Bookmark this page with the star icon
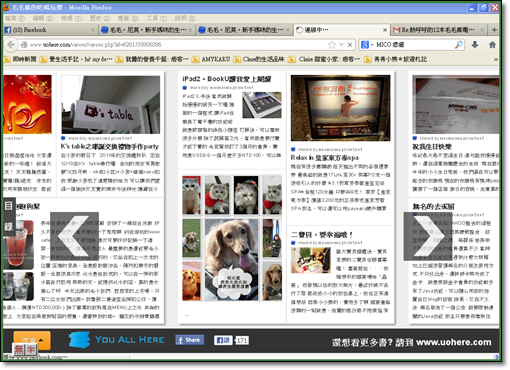 click(x=331, y=45)
